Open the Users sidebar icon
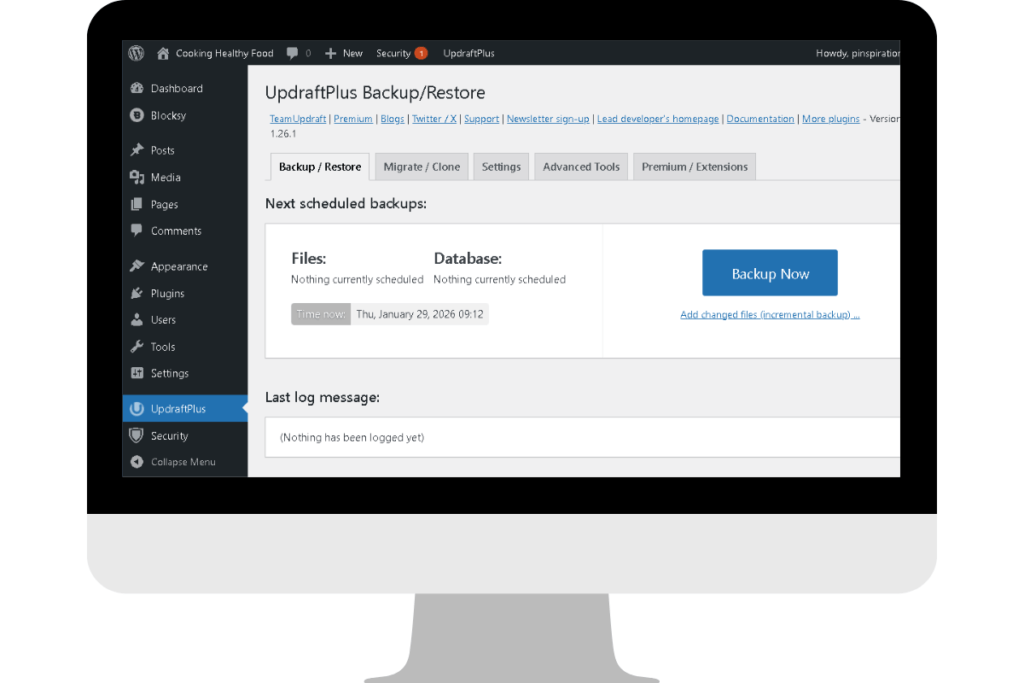1024x683 pixels. coord(136,320)
